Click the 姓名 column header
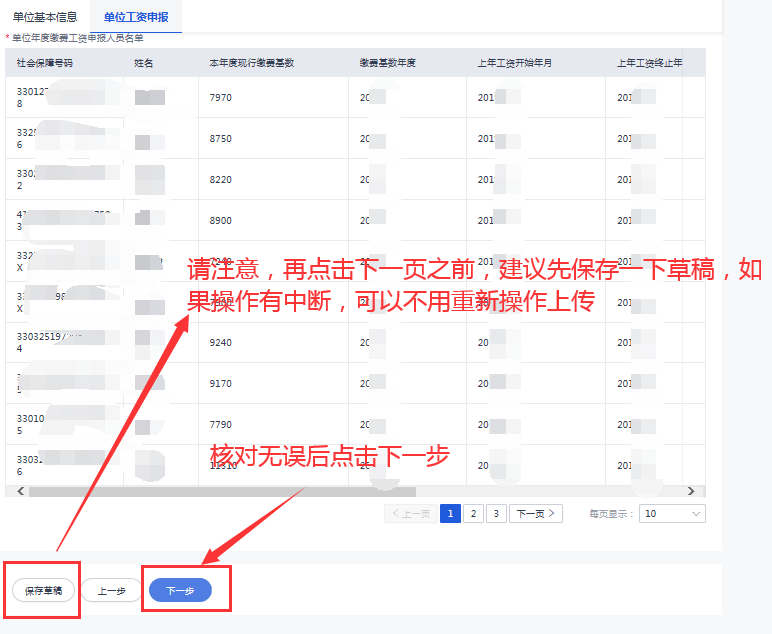772x634 pixels. (x=144, y=63)
